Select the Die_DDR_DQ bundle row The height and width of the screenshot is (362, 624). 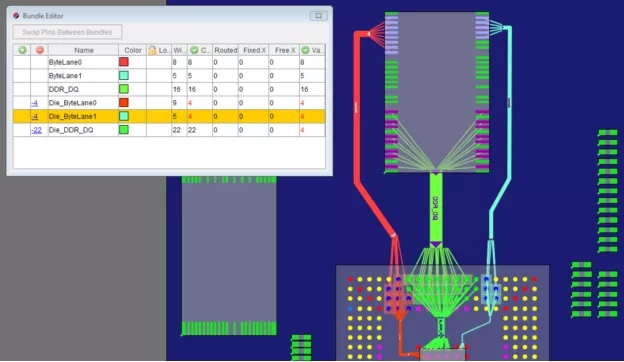tap(169, 130)
